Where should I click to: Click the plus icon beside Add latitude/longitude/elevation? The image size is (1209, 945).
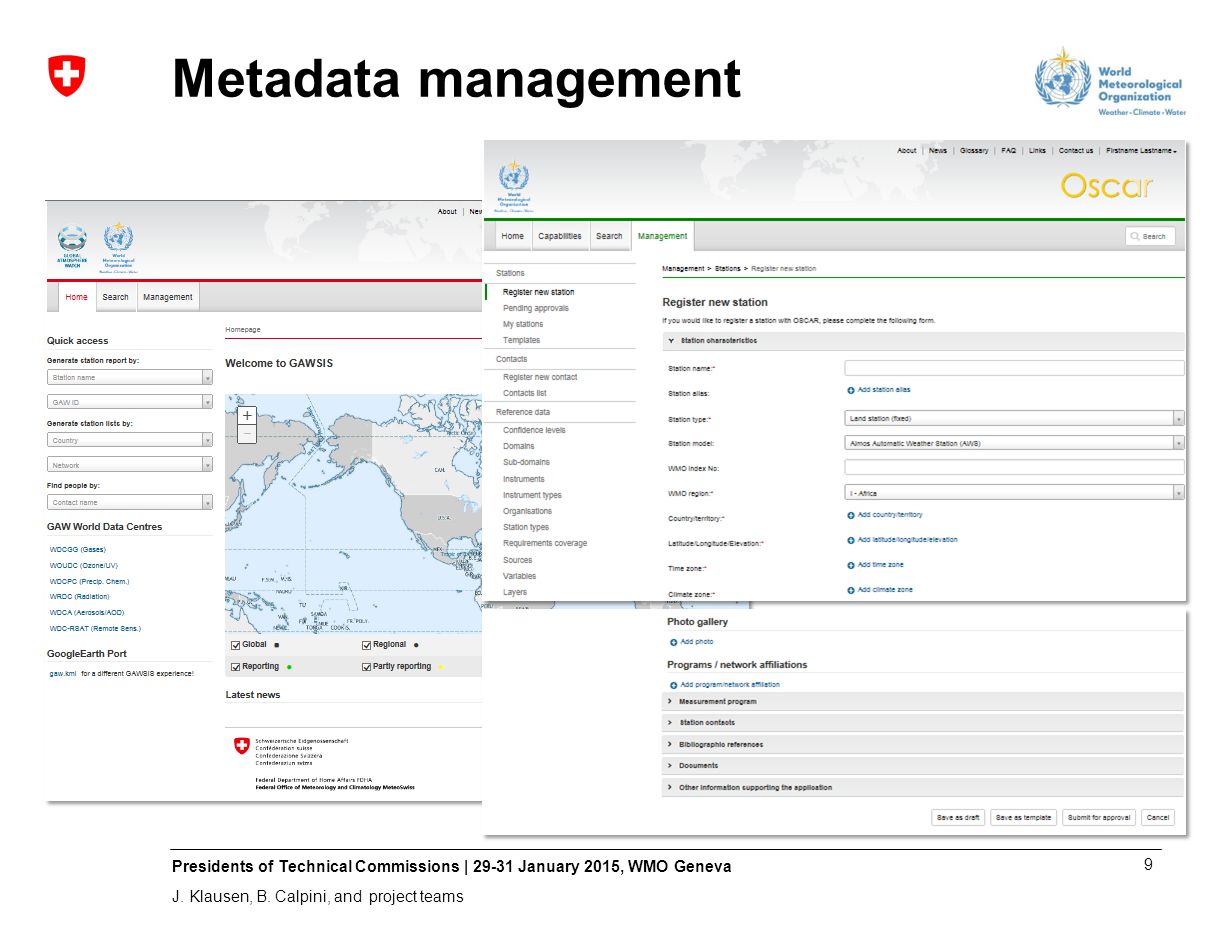(x=851, y=540)
